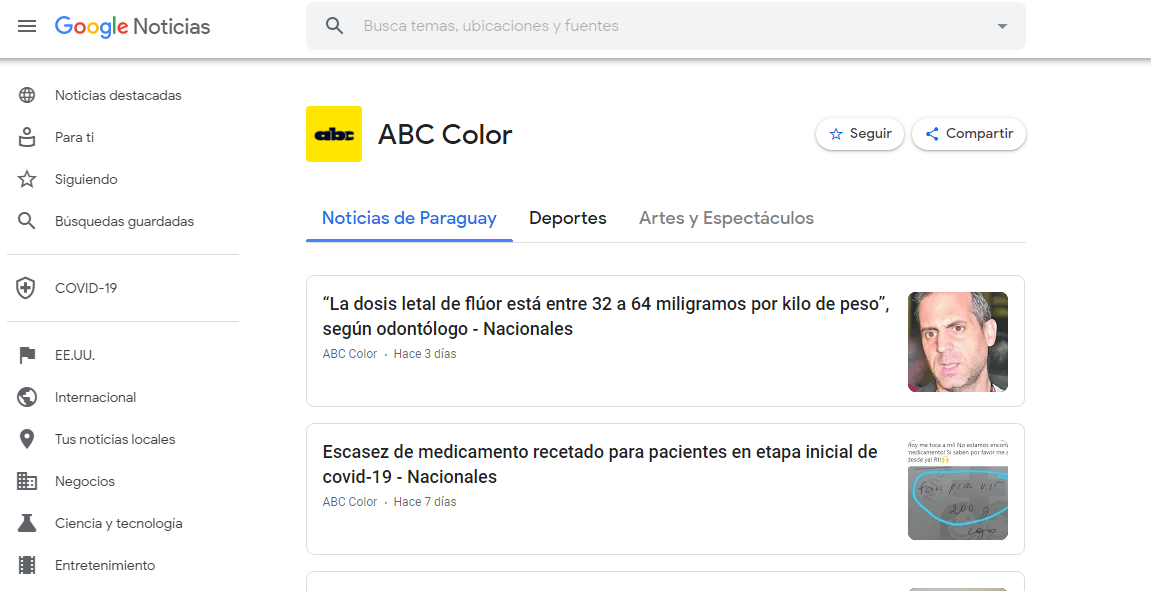Image resolution: width=1151 pixels, height=591 pixels.
Task: Click the COVID-19 shield icon
Action: tap(27, 288)
